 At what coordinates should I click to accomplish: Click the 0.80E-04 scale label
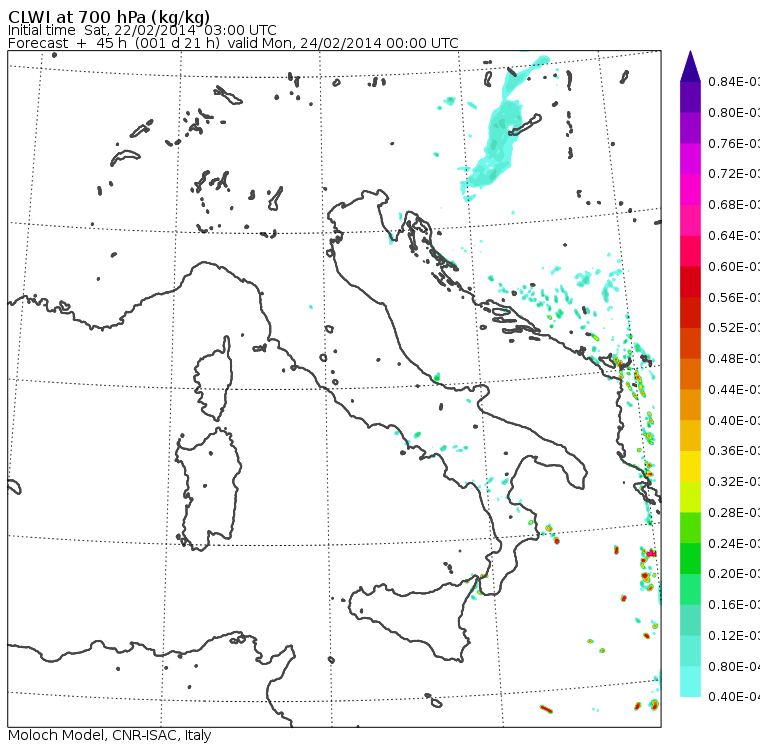point(734,667)
